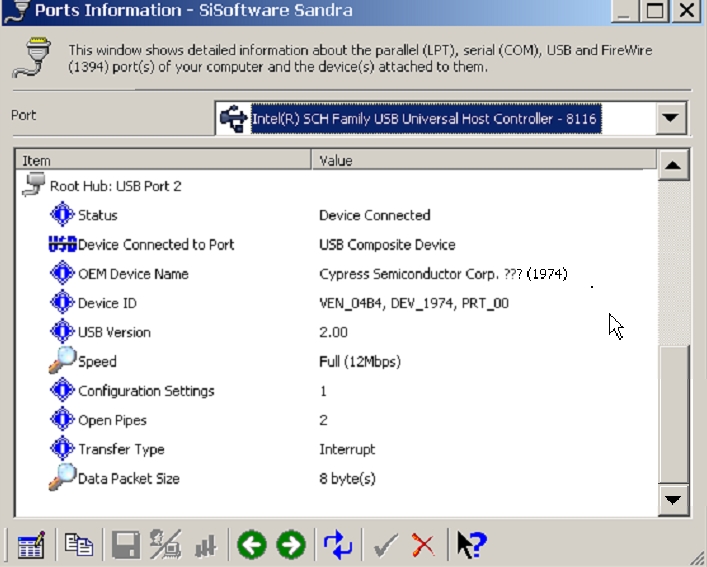Click the Cypress Semiconductor Corp. value

click(x=443, y=274)
